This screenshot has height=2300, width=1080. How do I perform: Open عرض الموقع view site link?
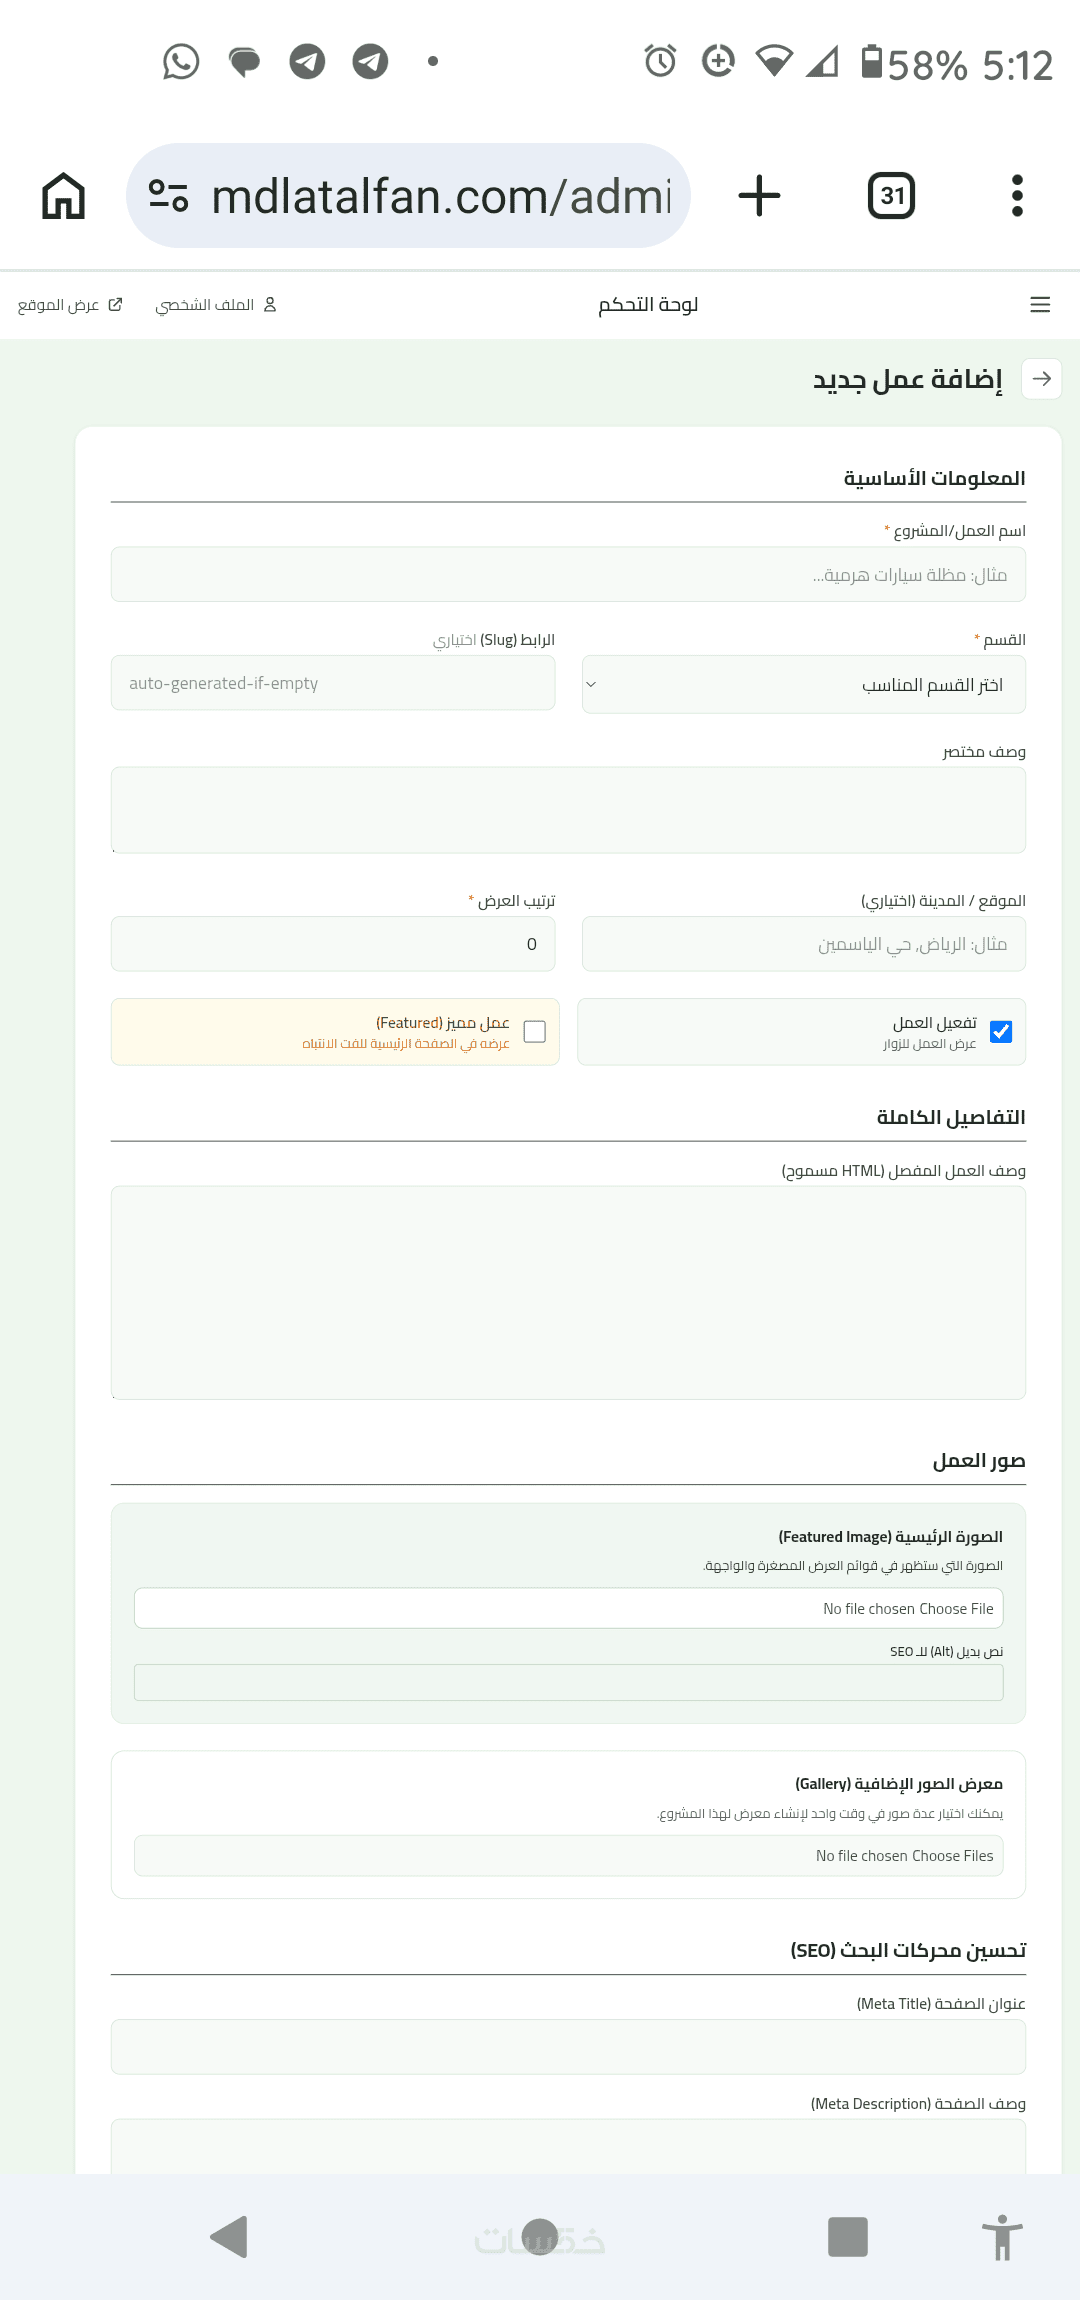[70, 305]
